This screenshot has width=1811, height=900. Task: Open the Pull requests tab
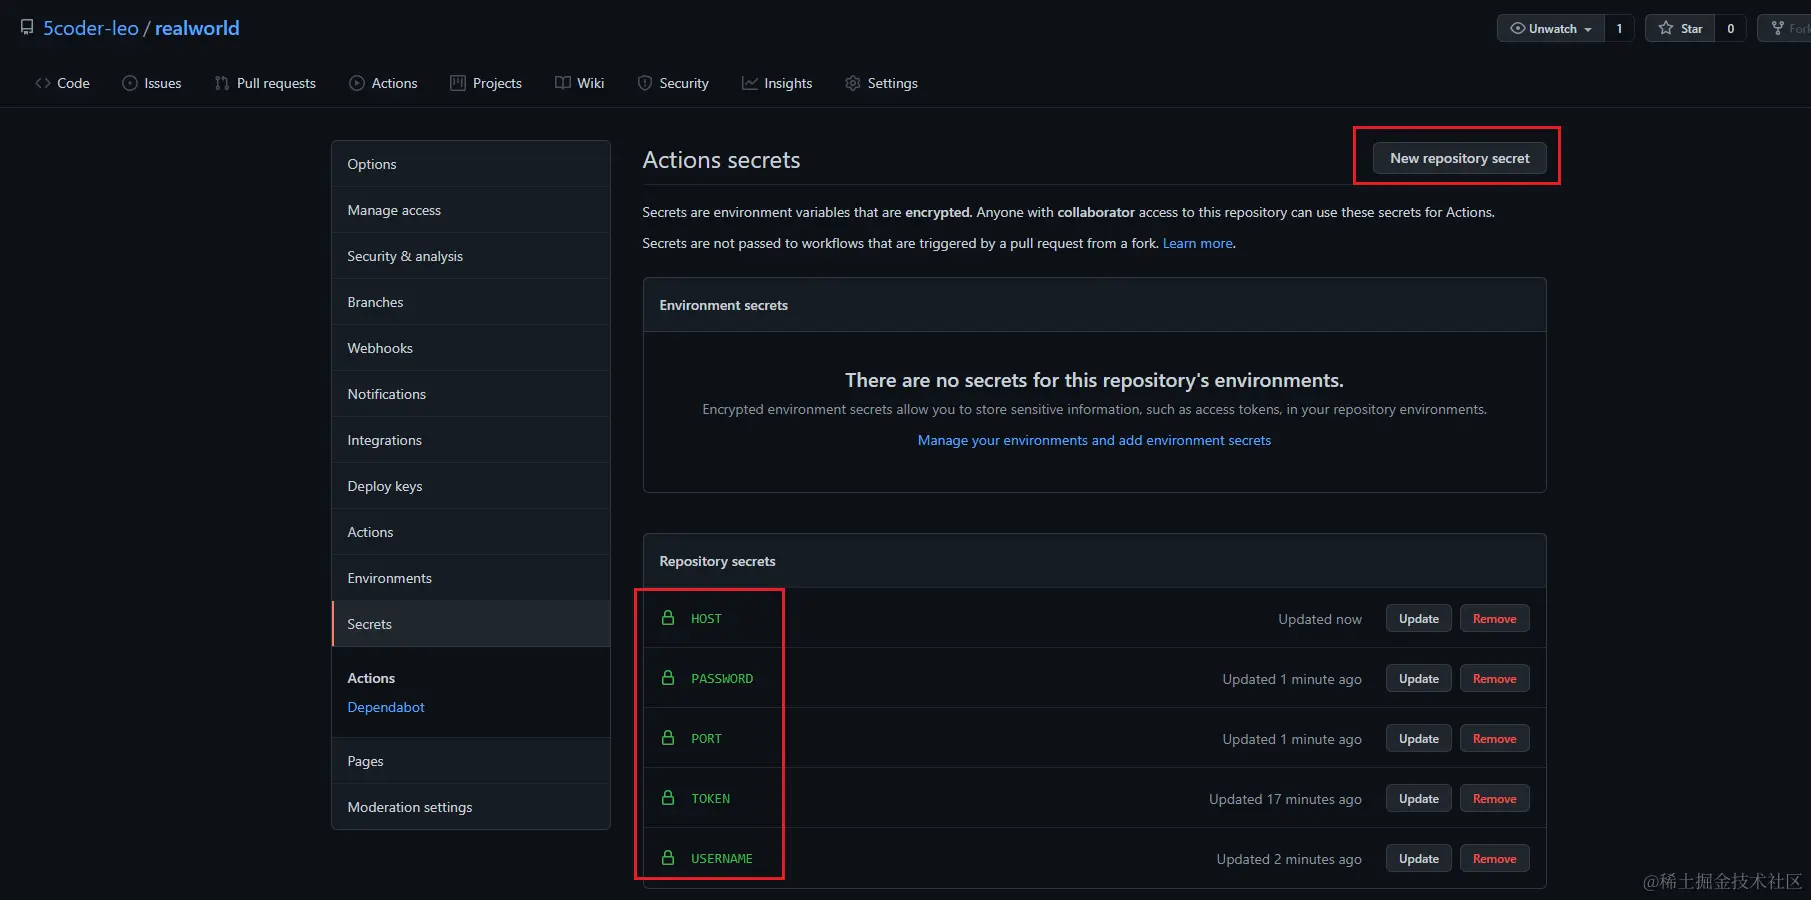265,83
